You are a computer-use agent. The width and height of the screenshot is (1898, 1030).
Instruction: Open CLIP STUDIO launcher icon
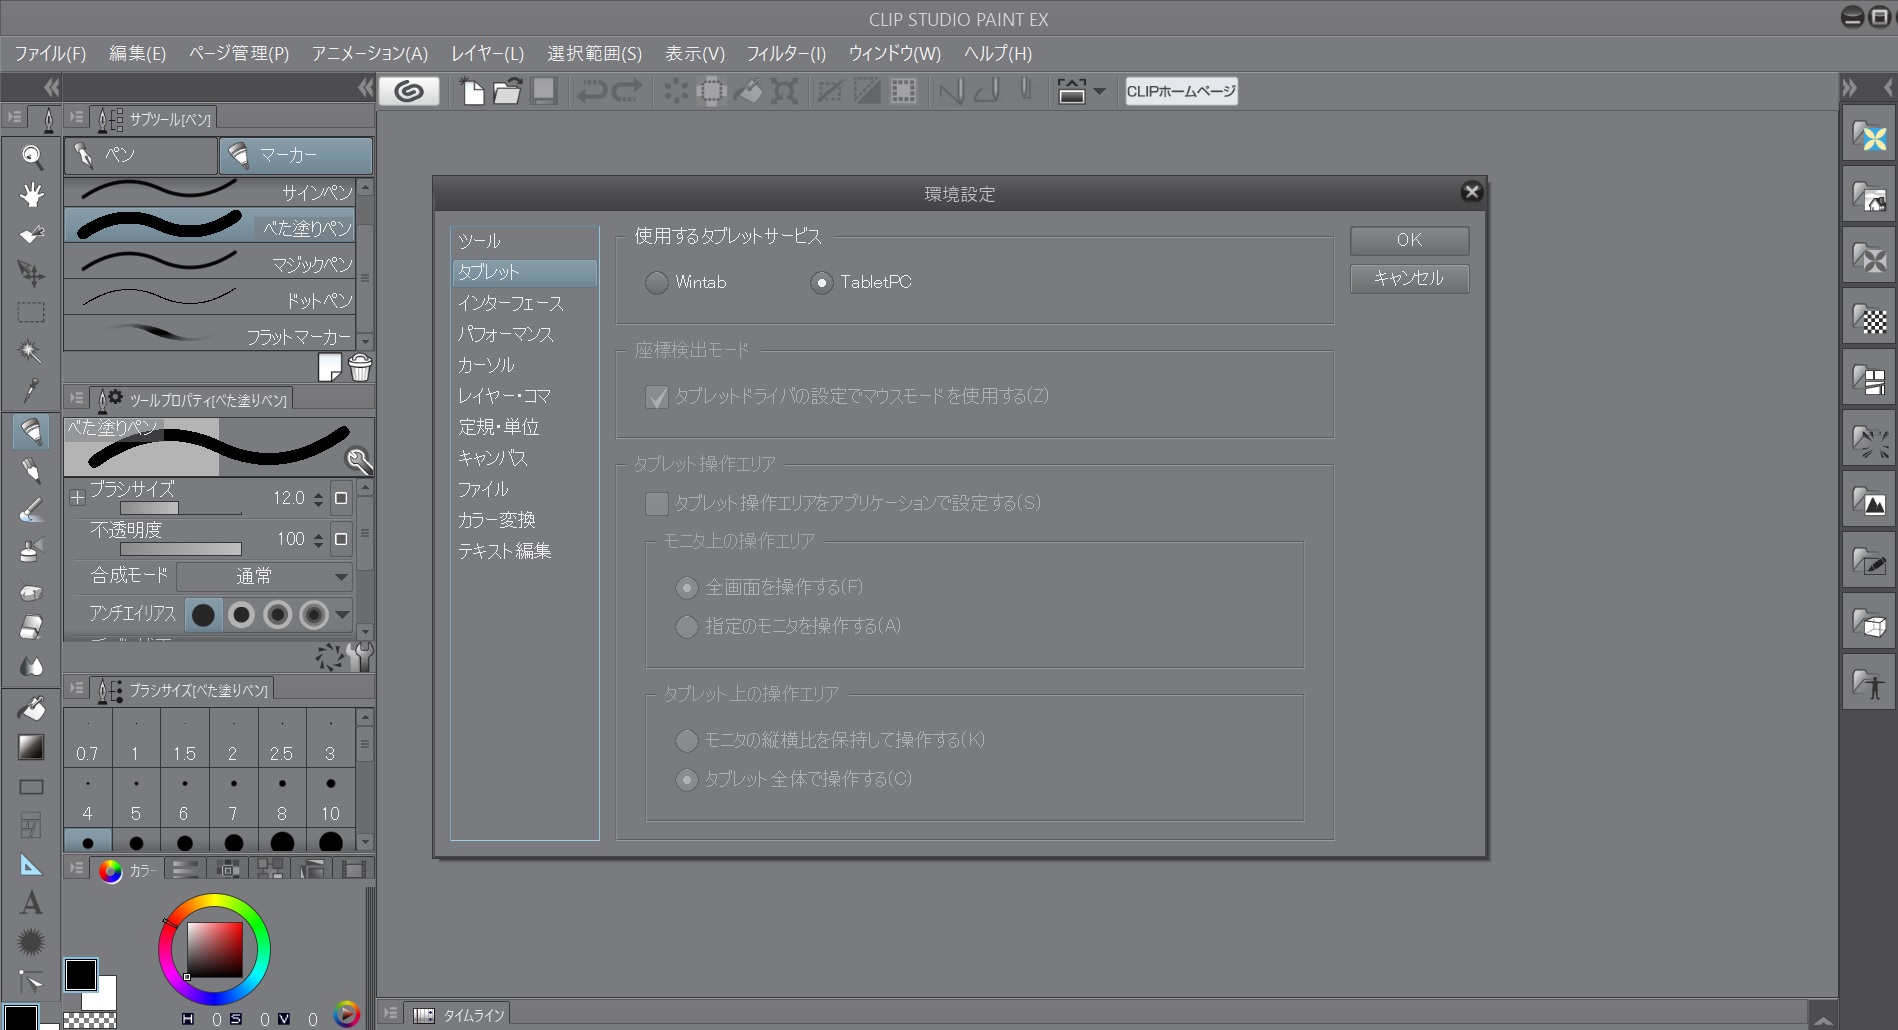tap(408, 92)
